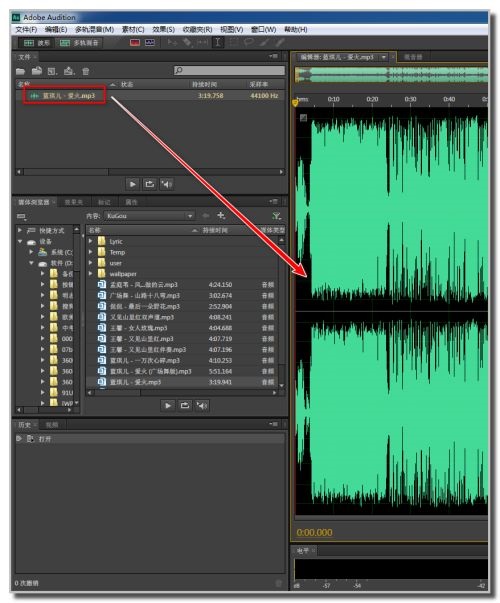Click Open File folder icon in 文件 panel

click(x=20, y=71)
